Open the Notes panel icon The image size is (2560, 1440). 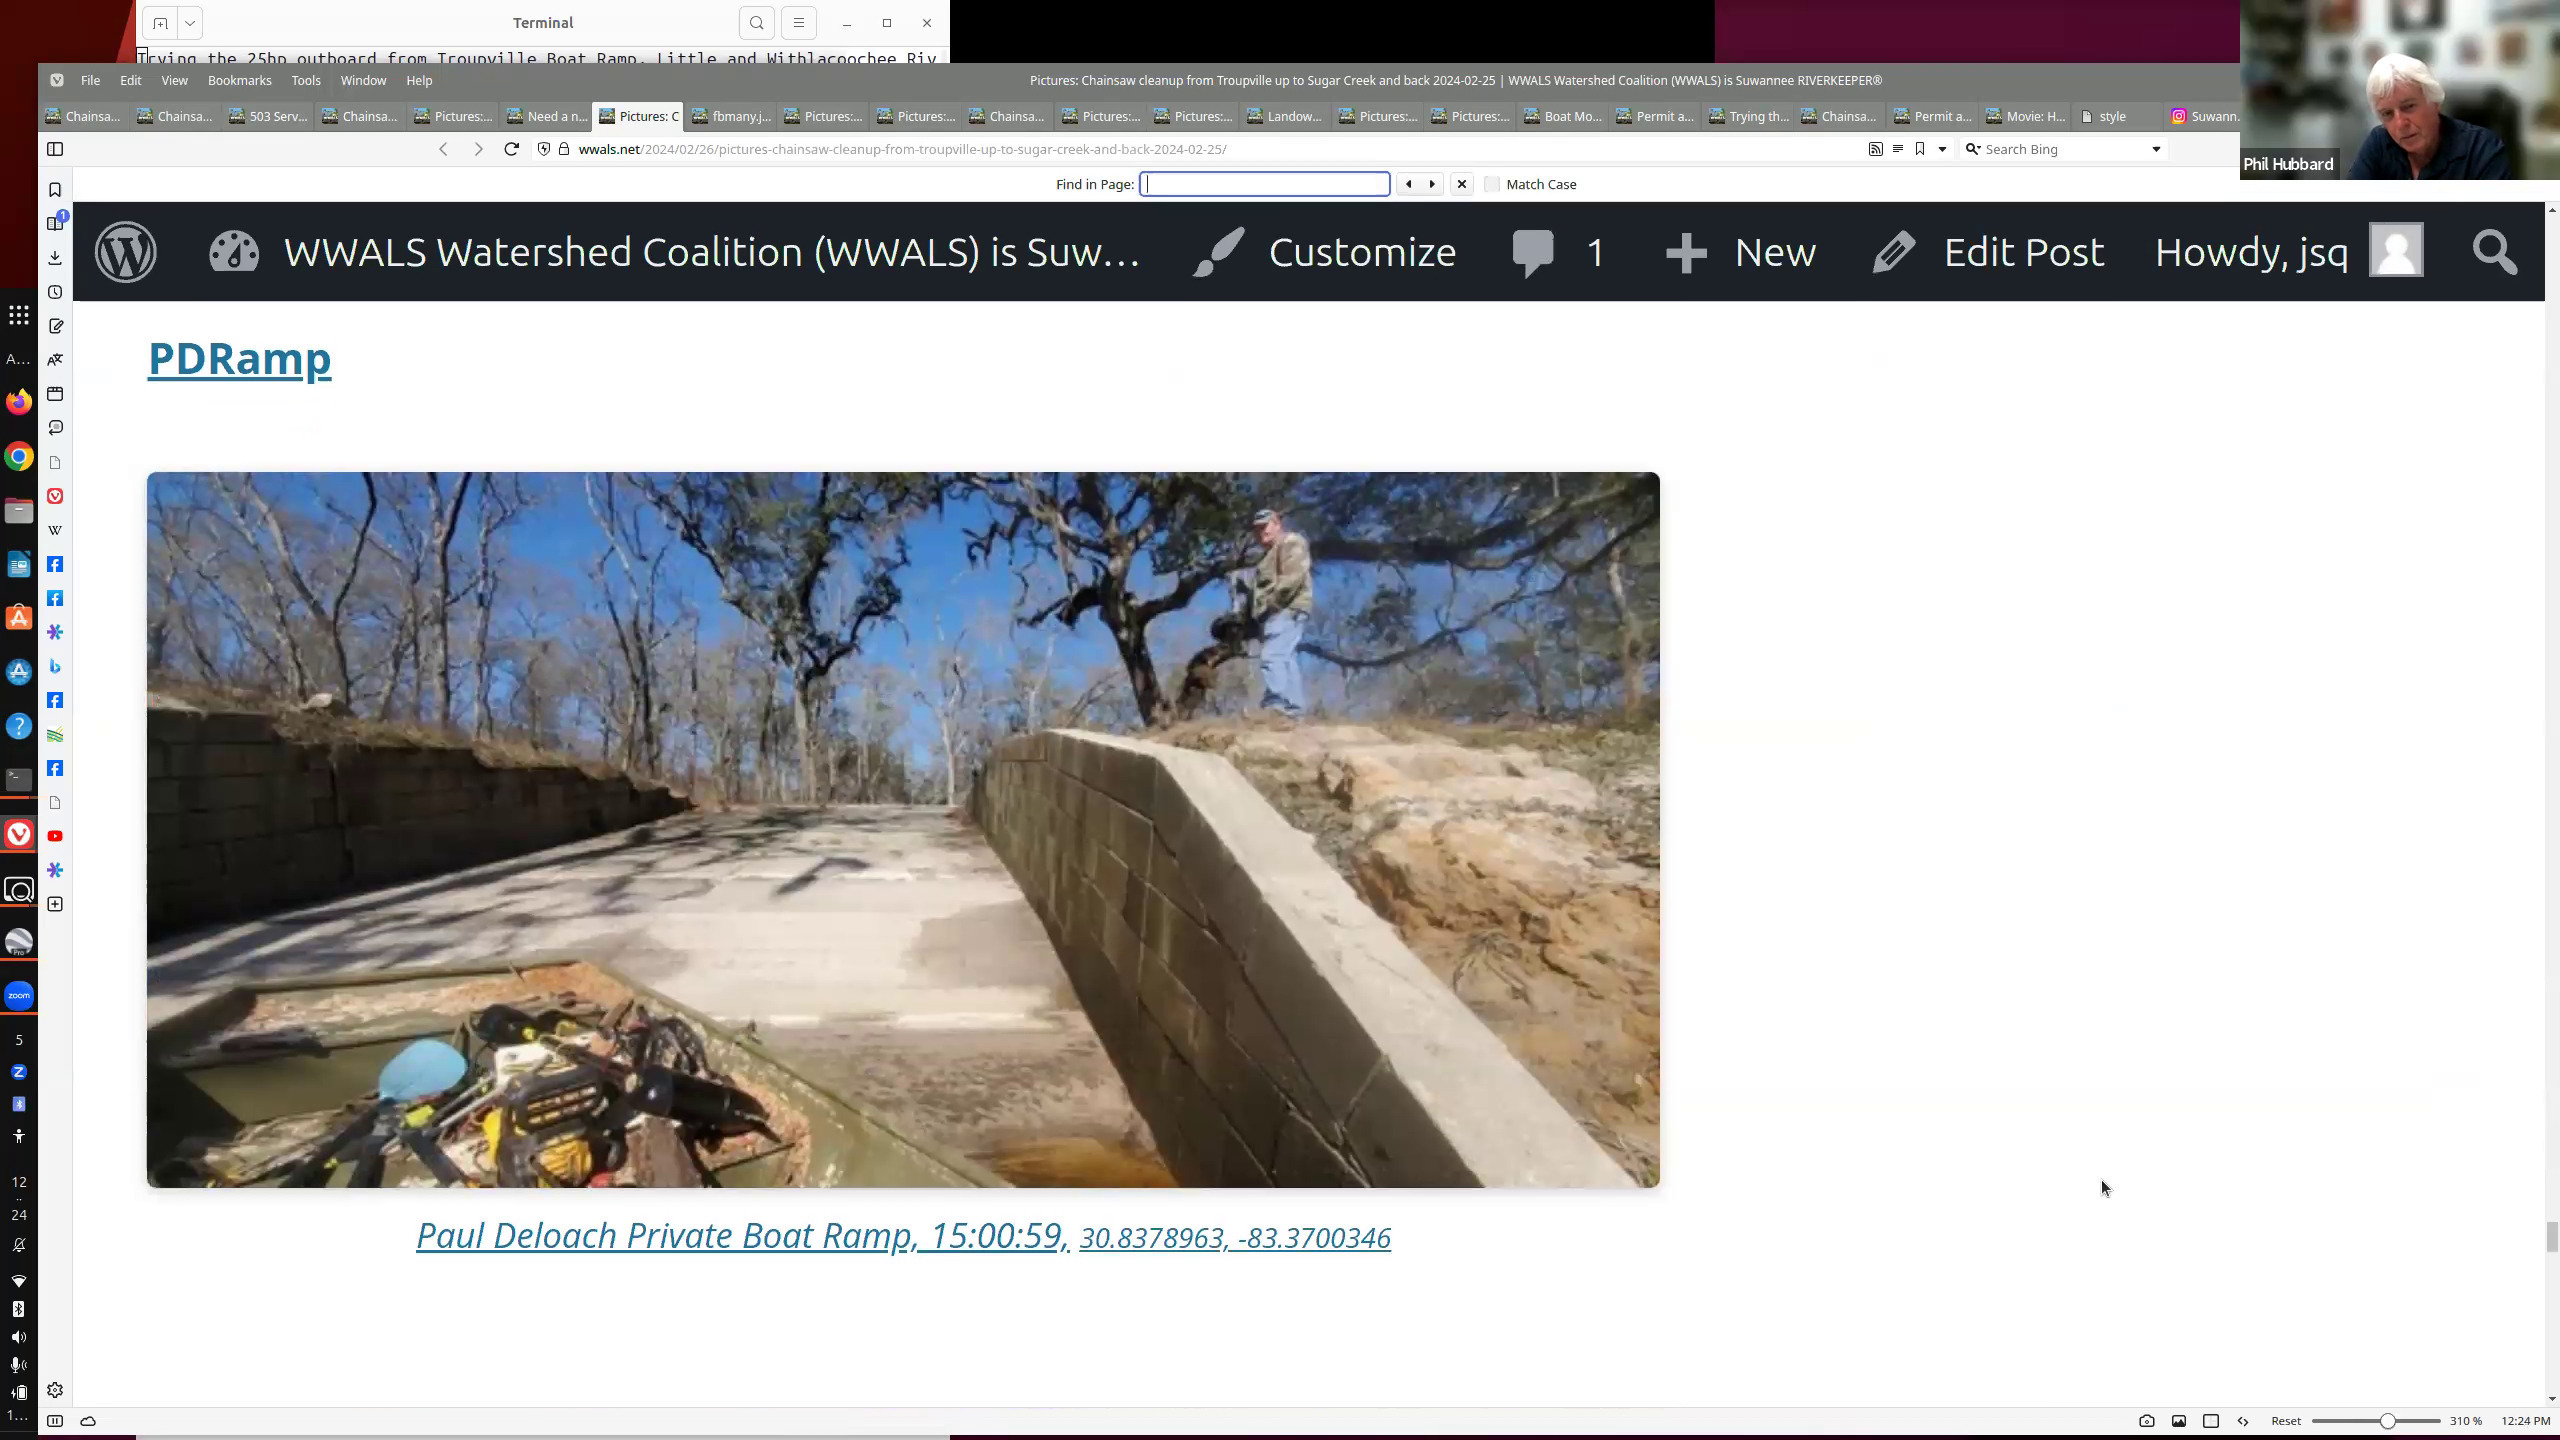coord(55,326)
